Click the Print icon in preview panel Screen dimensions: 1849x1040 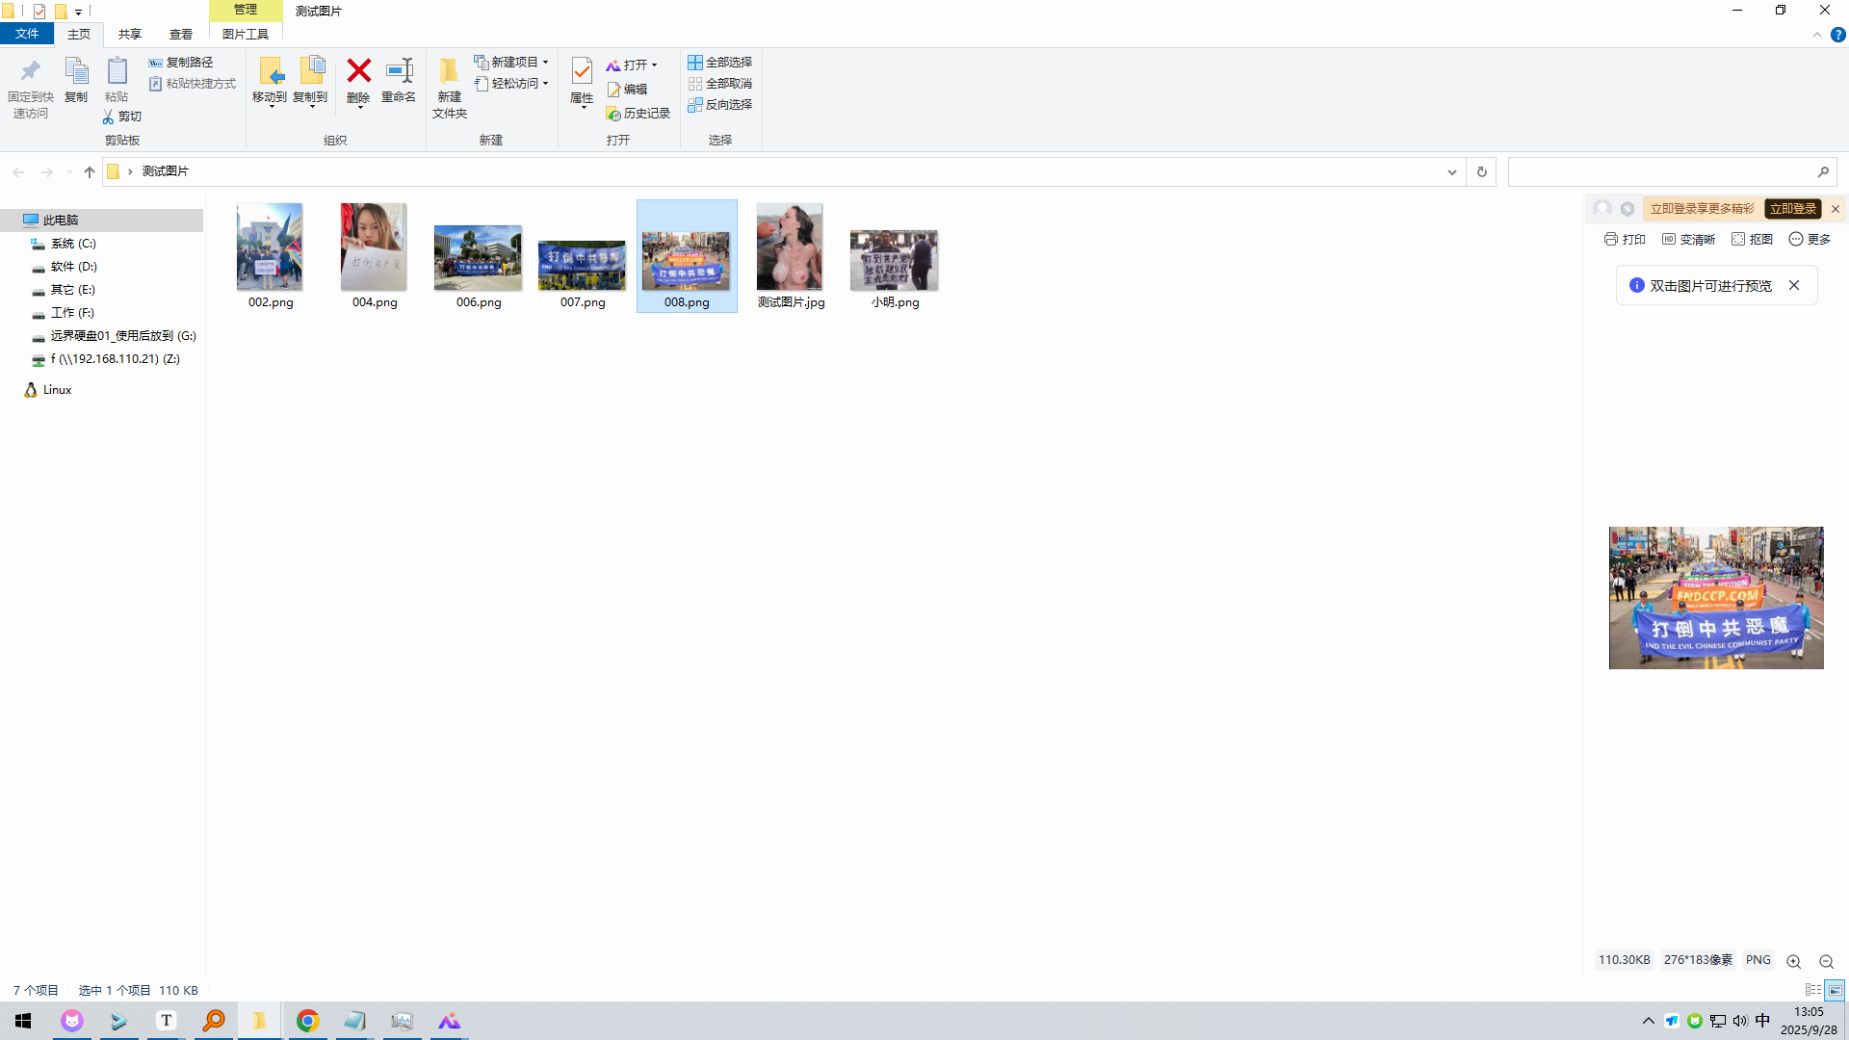(x=1624, y=239)
